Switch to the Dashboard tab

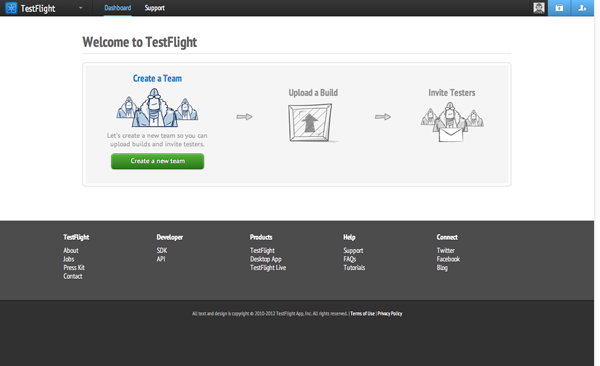pos(118,8)
